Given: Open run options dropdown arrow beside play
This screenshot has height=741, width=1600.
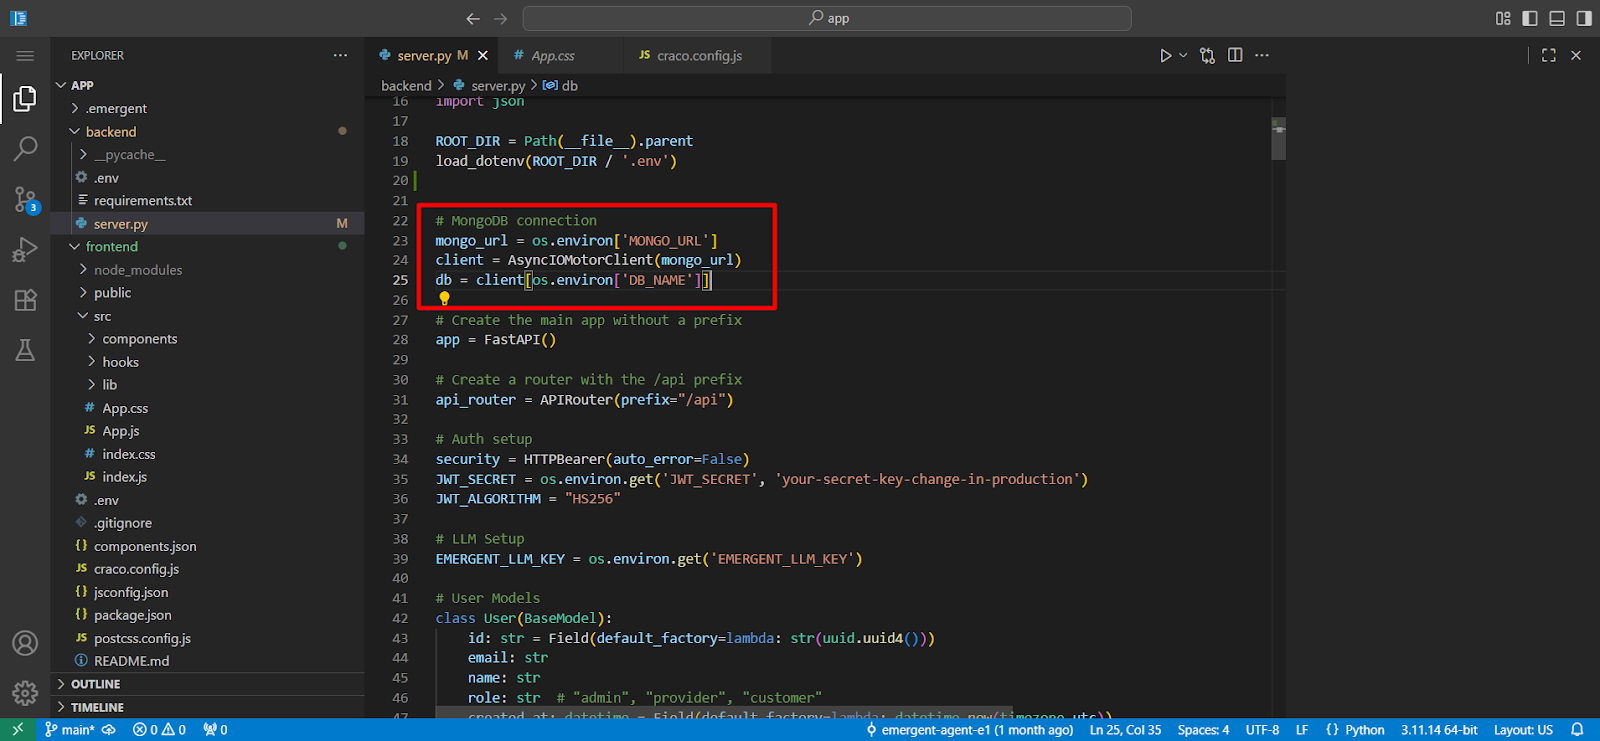Looking at the screenshot, I should [x=1183, y=56].
